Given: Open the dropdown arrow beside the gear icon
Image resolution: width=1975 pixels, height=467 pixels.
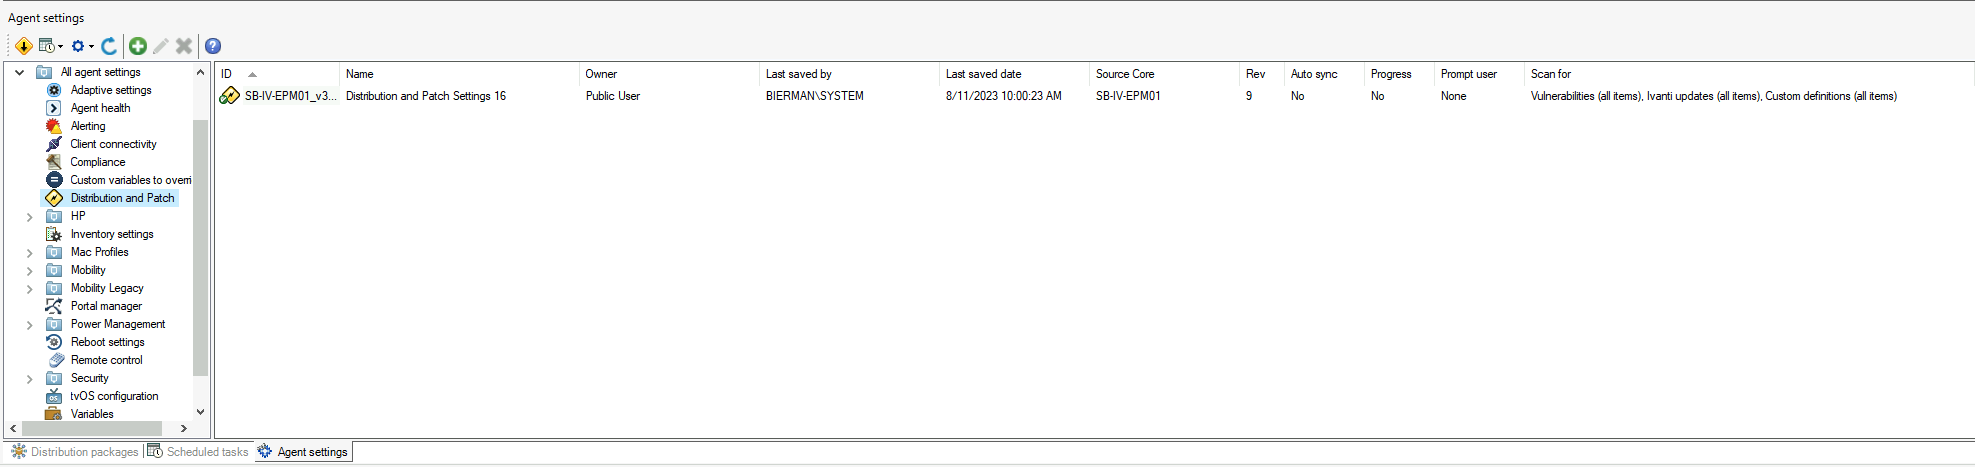Looking at the screenshot, I should click(91, 46).
